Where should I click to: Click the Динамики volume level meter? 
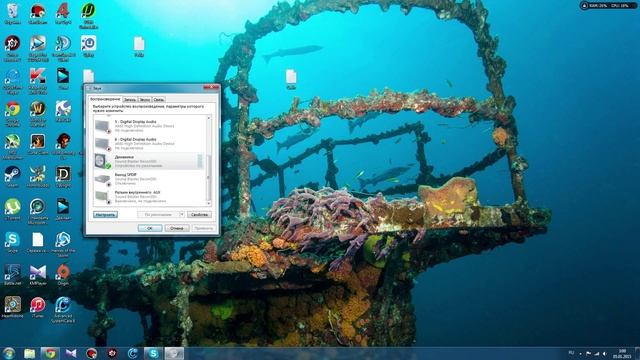(x=200, y=161)
